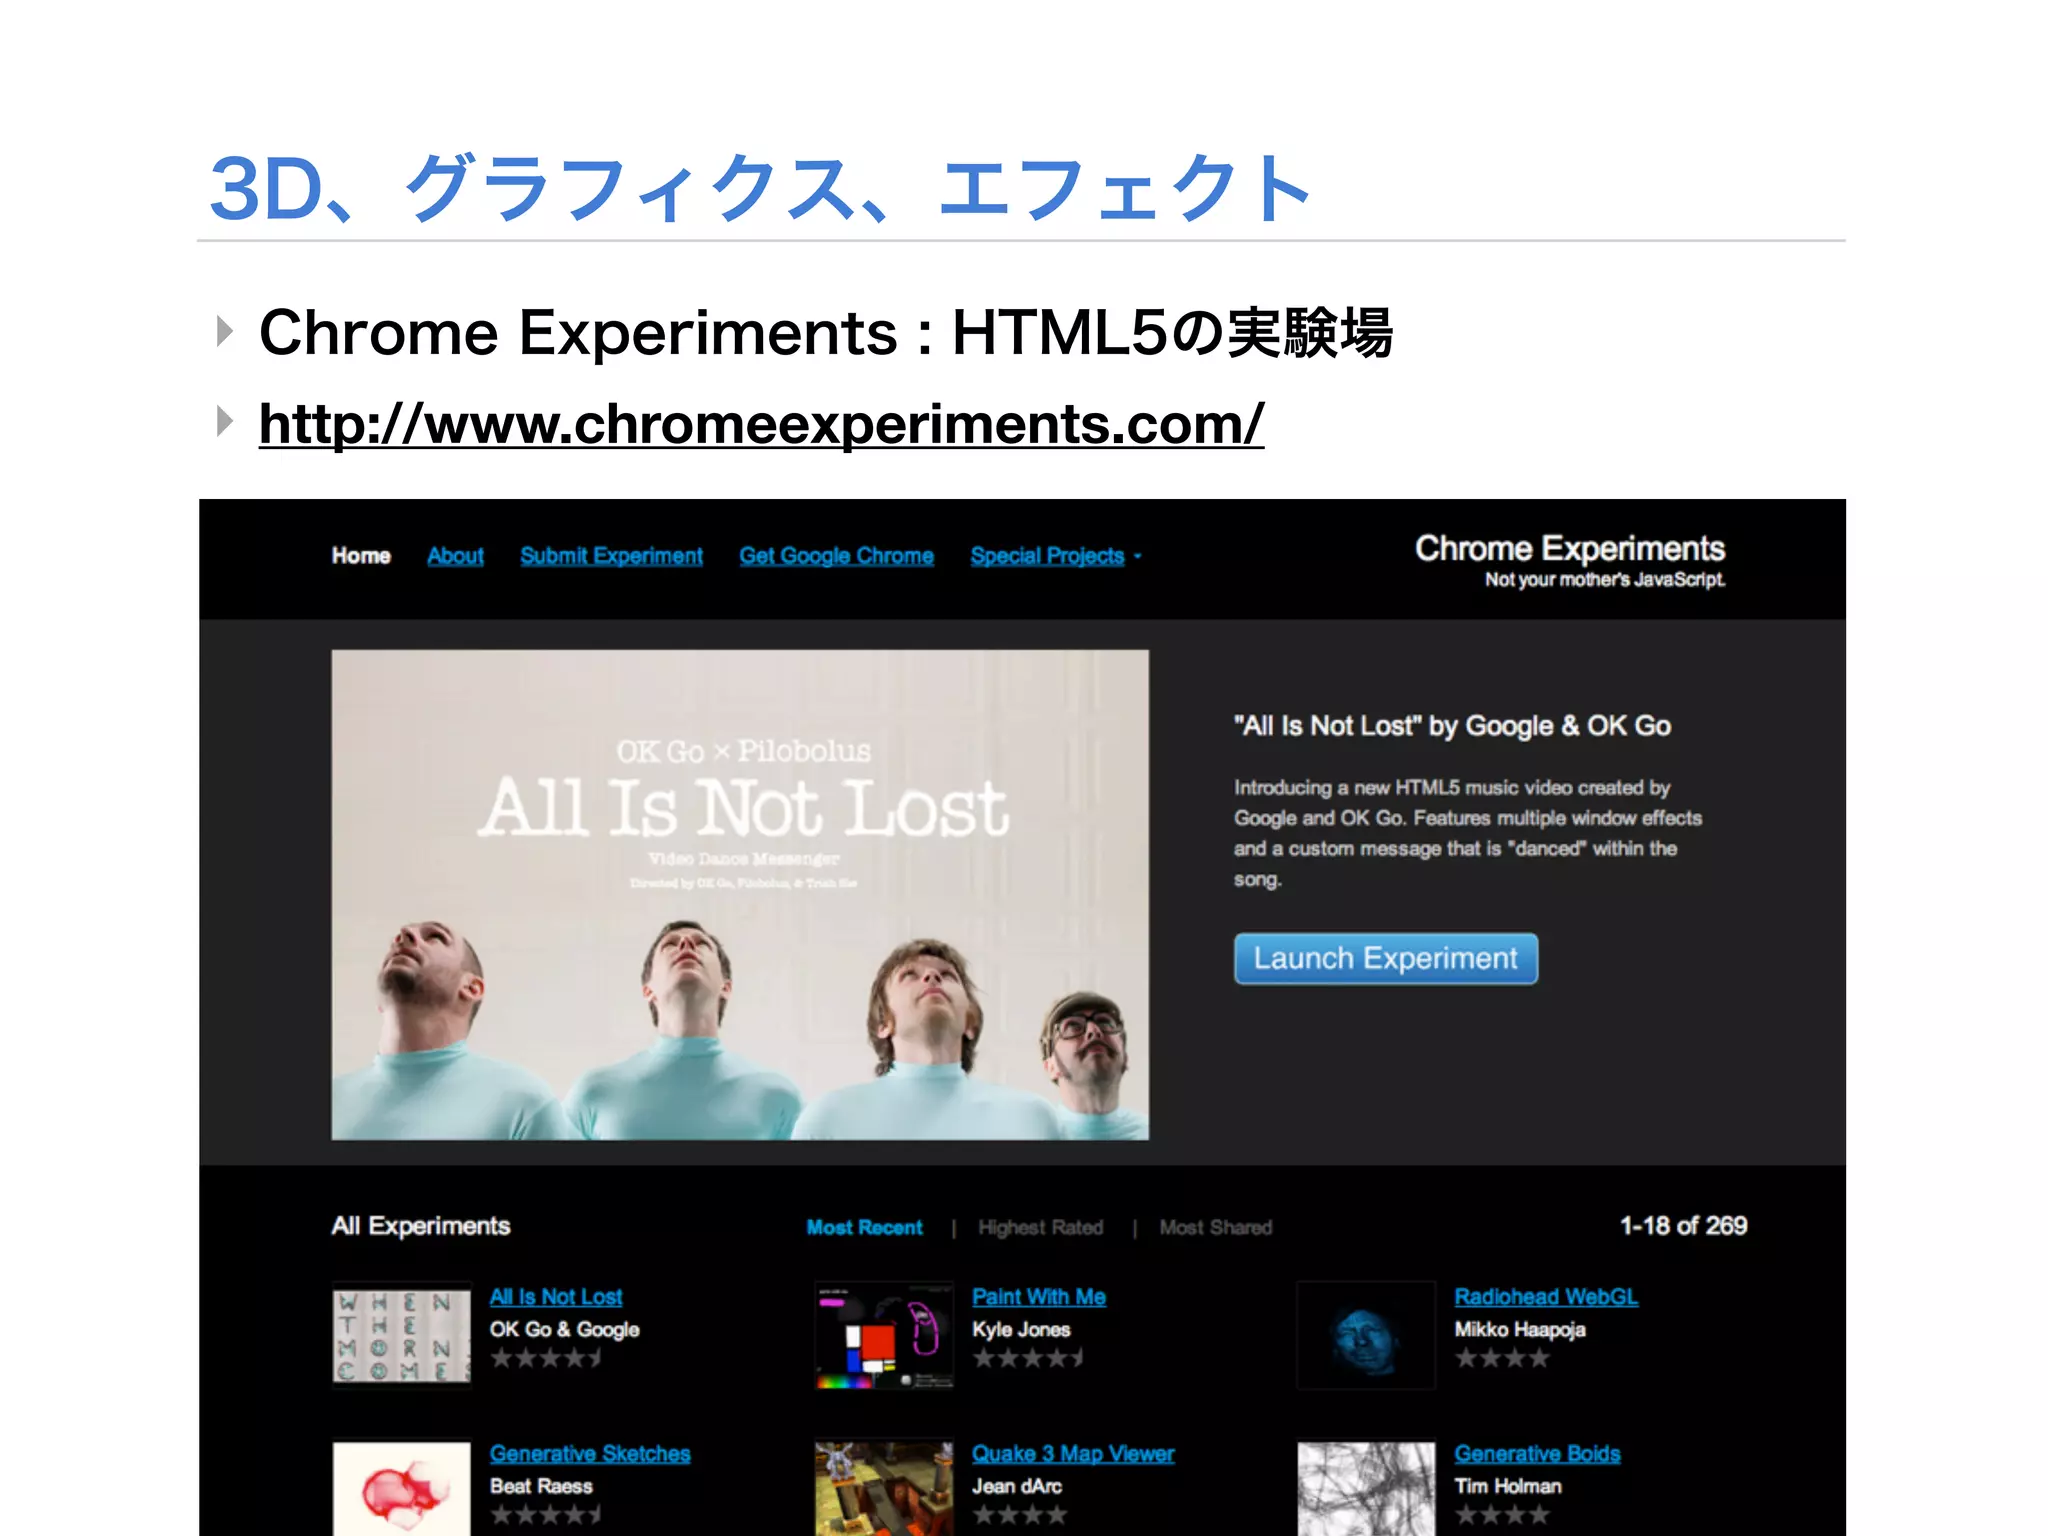This screenshot has height=1536, width=2048.
Task: Click the 'Not your mother's JavaScript' tagline
Action: point(1605,580)
